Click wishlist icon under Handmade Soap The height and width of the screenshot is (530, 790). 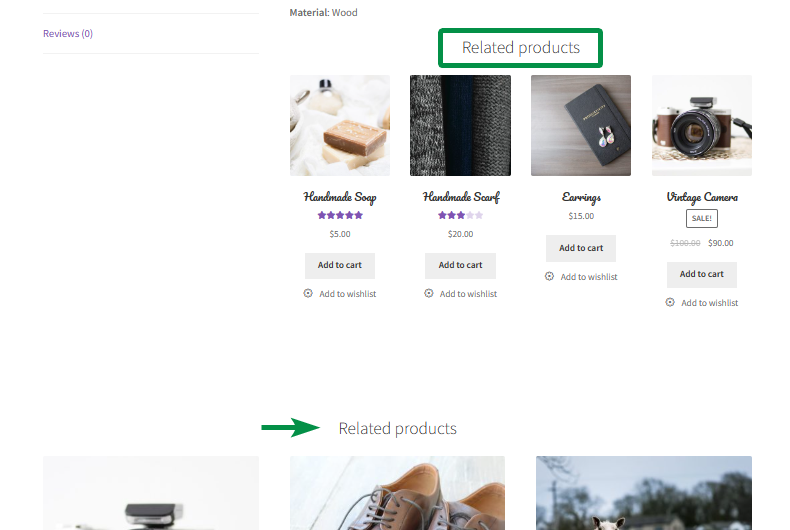(308, 294)
